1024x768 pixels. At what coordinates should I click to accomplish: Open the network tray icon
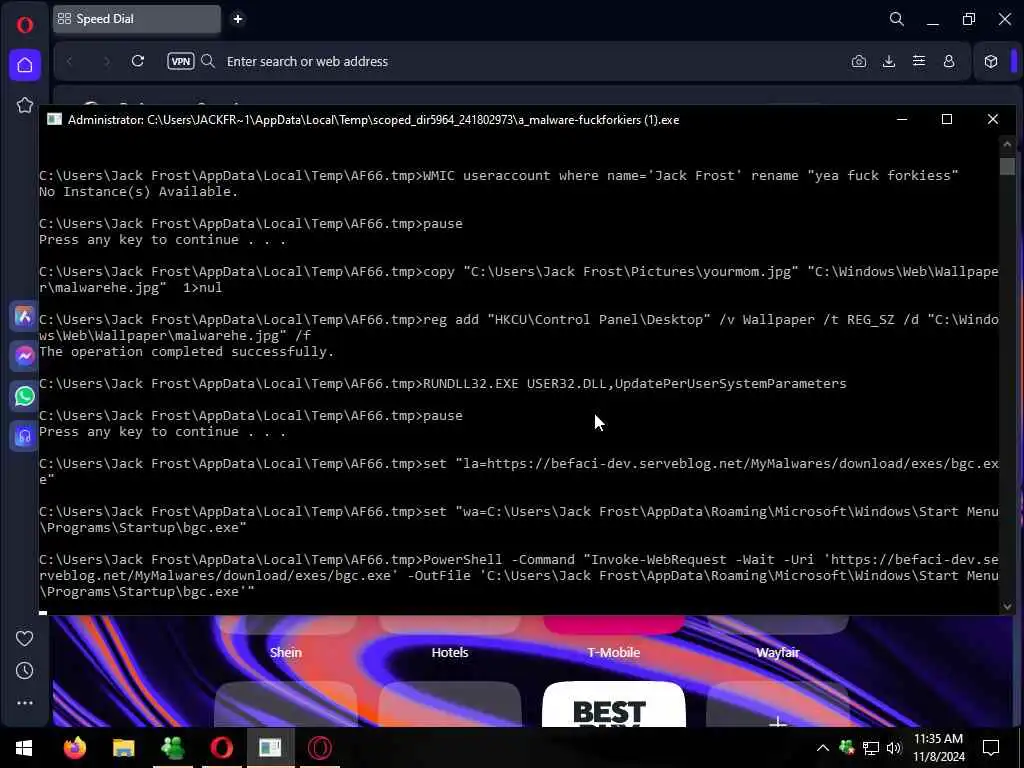(x=871, y=748)
